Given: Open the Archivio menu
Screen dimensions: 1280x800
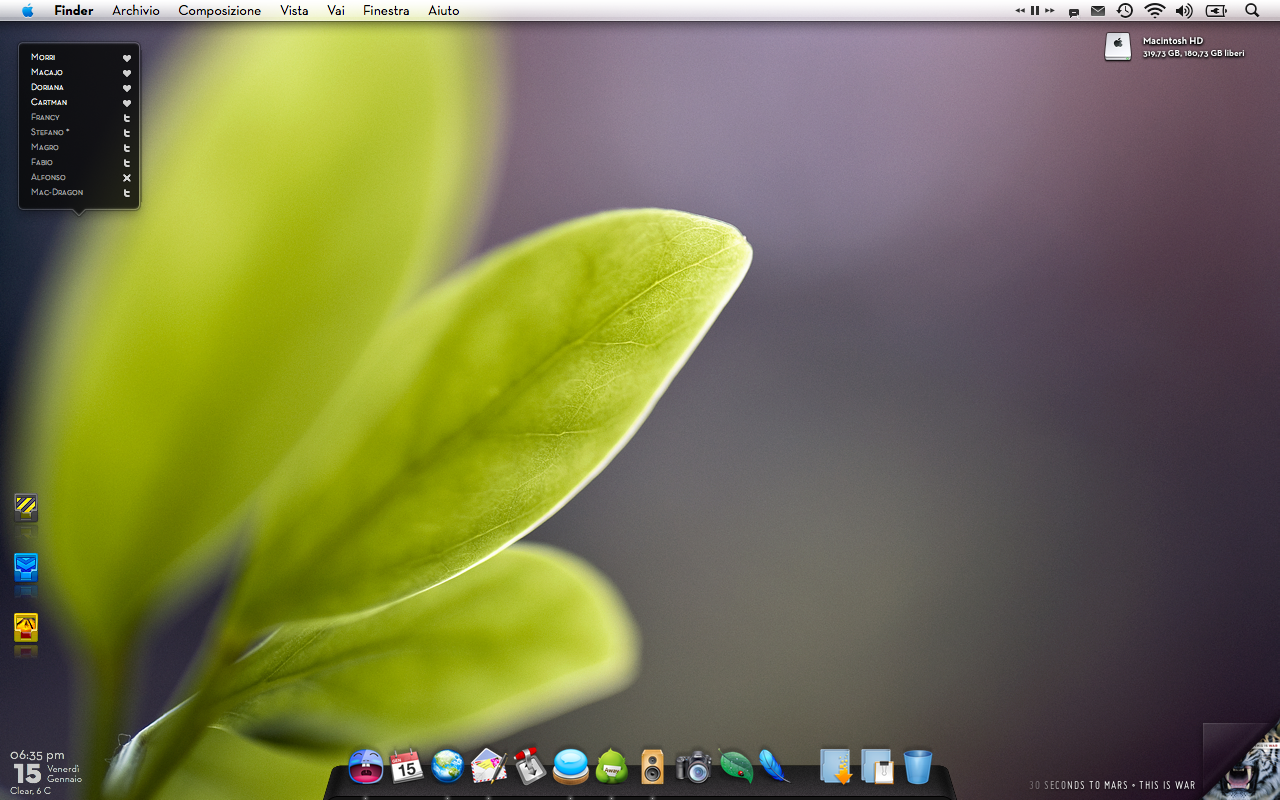Looking at the screenshot, I should click(x=136, y=10).
